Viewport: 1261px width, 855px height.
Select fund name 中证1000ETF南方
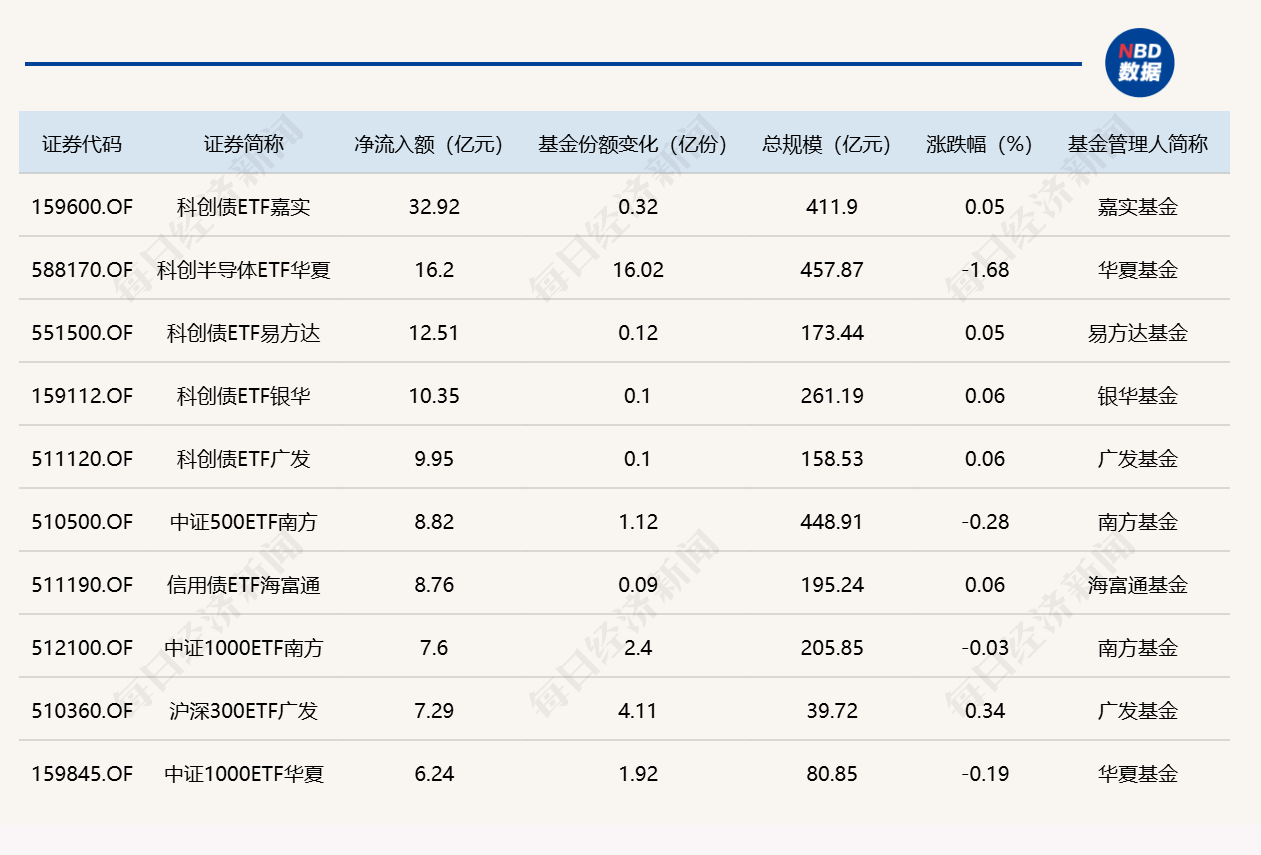pos(244,648)
